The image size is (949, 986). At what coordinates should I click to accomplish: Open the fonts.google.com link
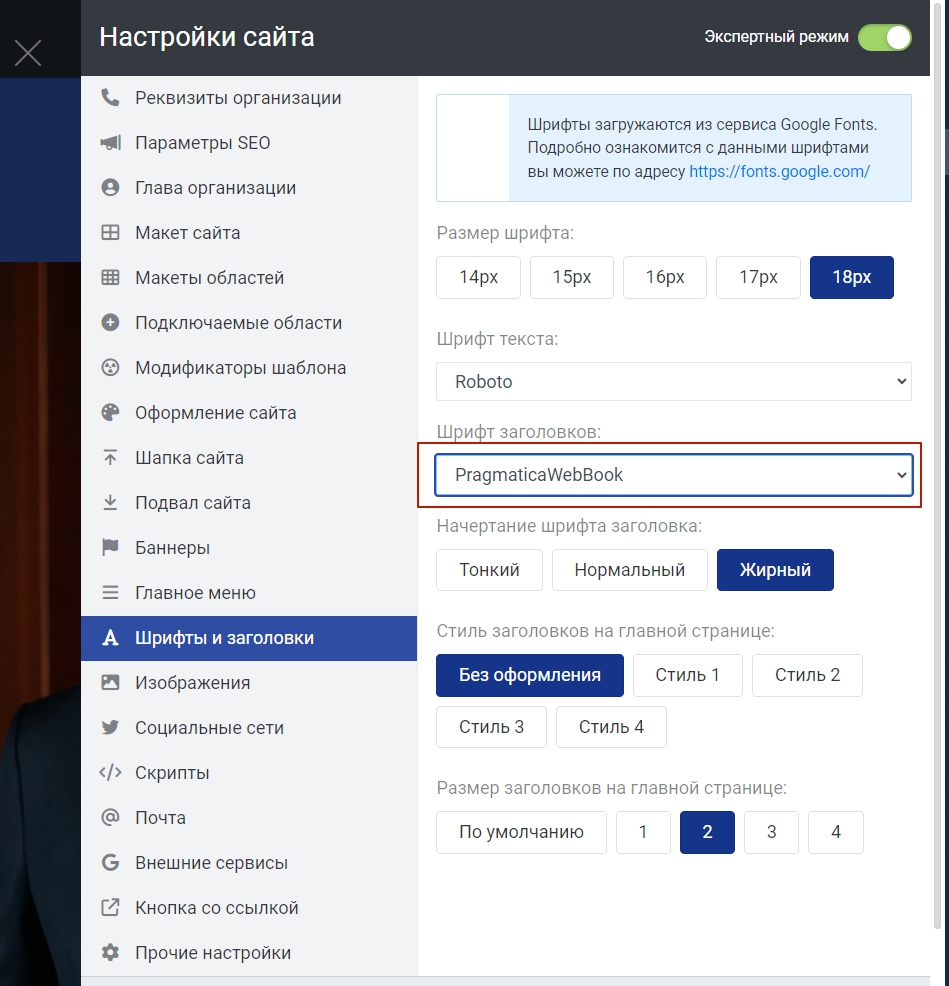pos(779,171)
